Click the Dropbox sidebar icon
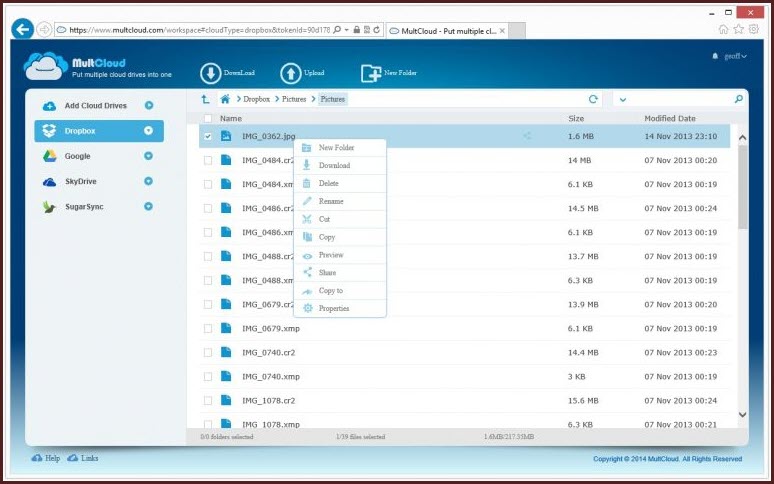Viewport: 774px width, 484px height. [49, 131]
